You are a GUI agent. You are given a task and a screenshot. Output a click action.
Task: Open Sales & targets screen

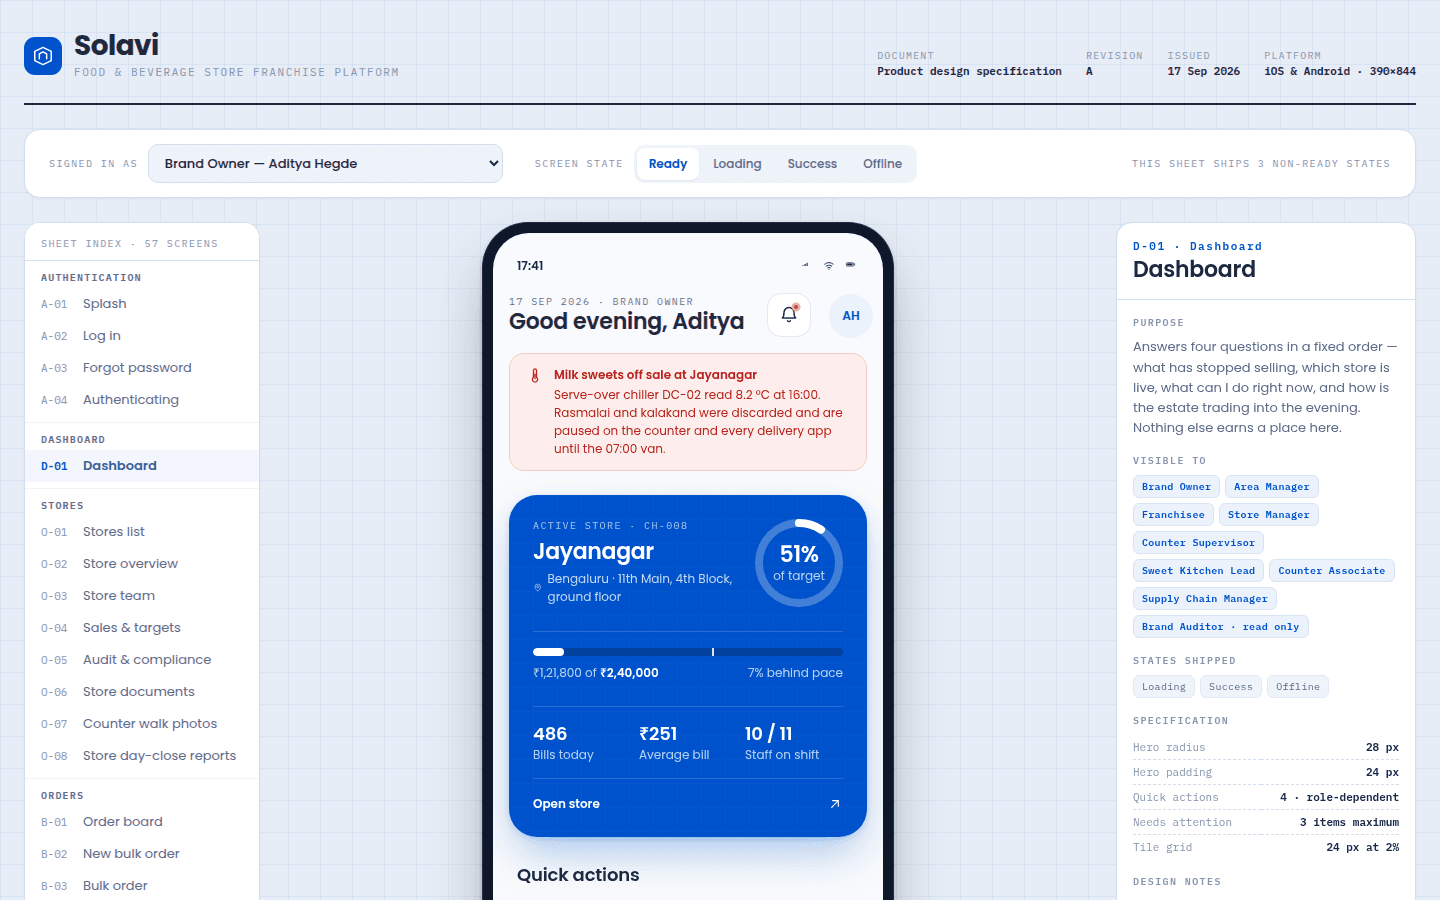pos(142,628)
